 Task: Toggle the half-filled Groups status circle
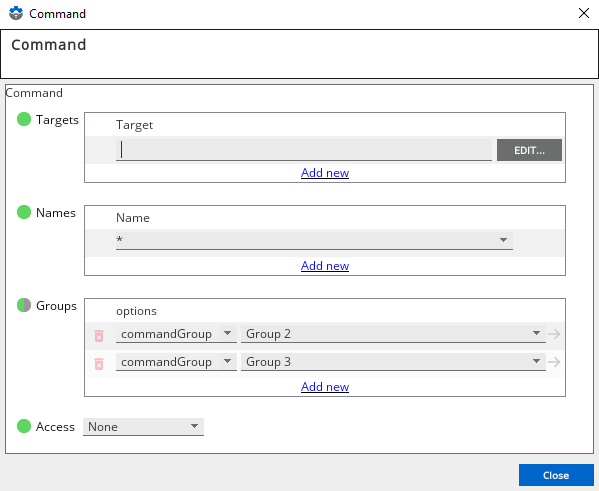(x=24, y=305)
